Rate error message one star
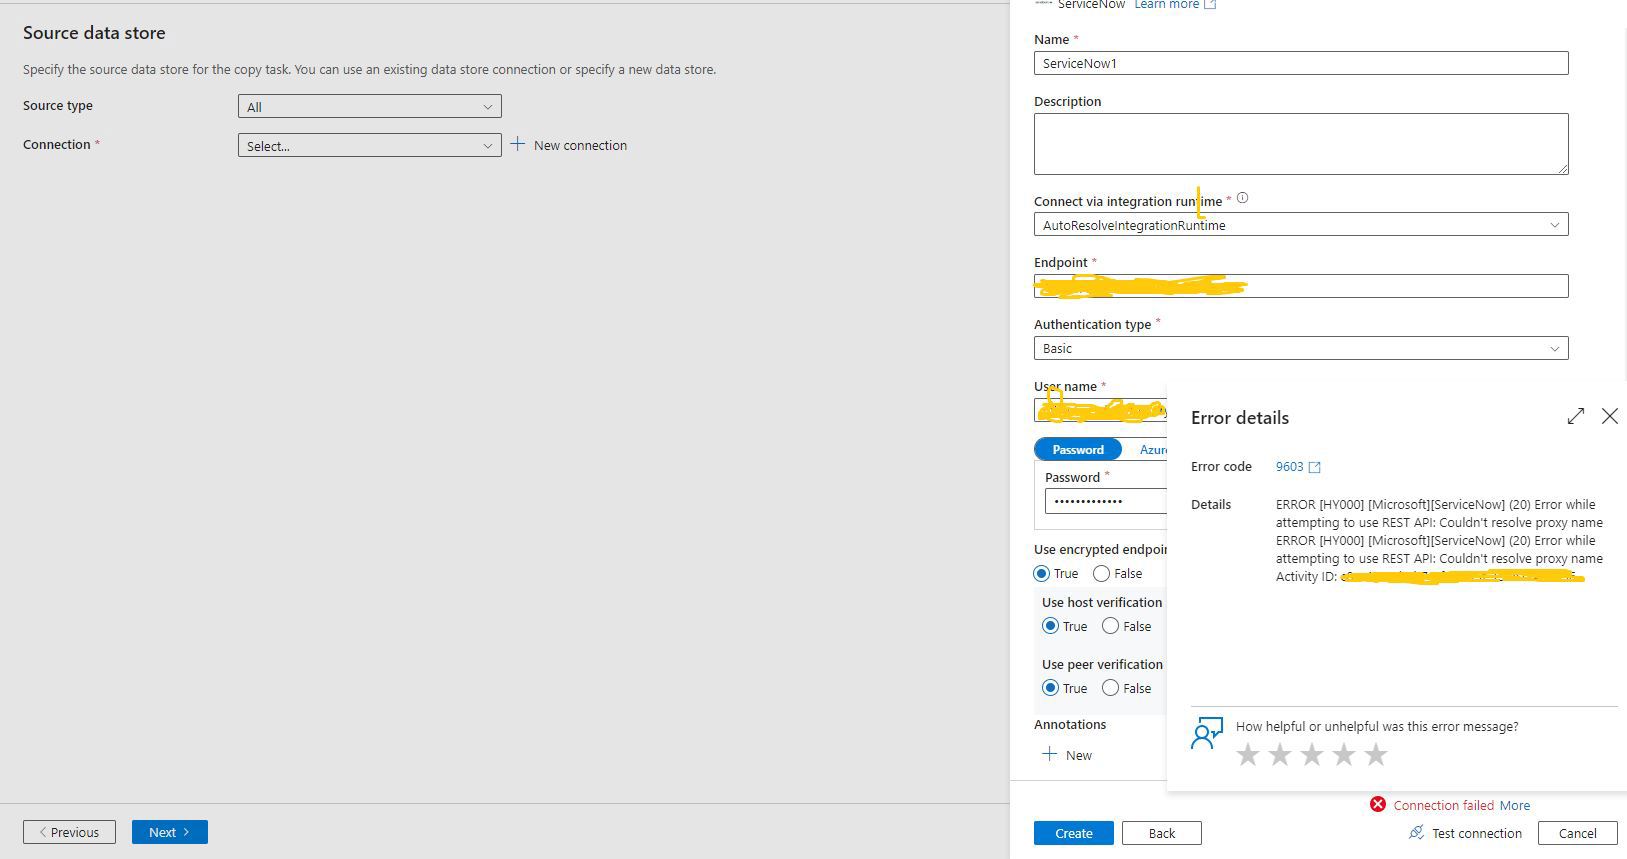The image size is (1627, 859). tap(1247, 754)
